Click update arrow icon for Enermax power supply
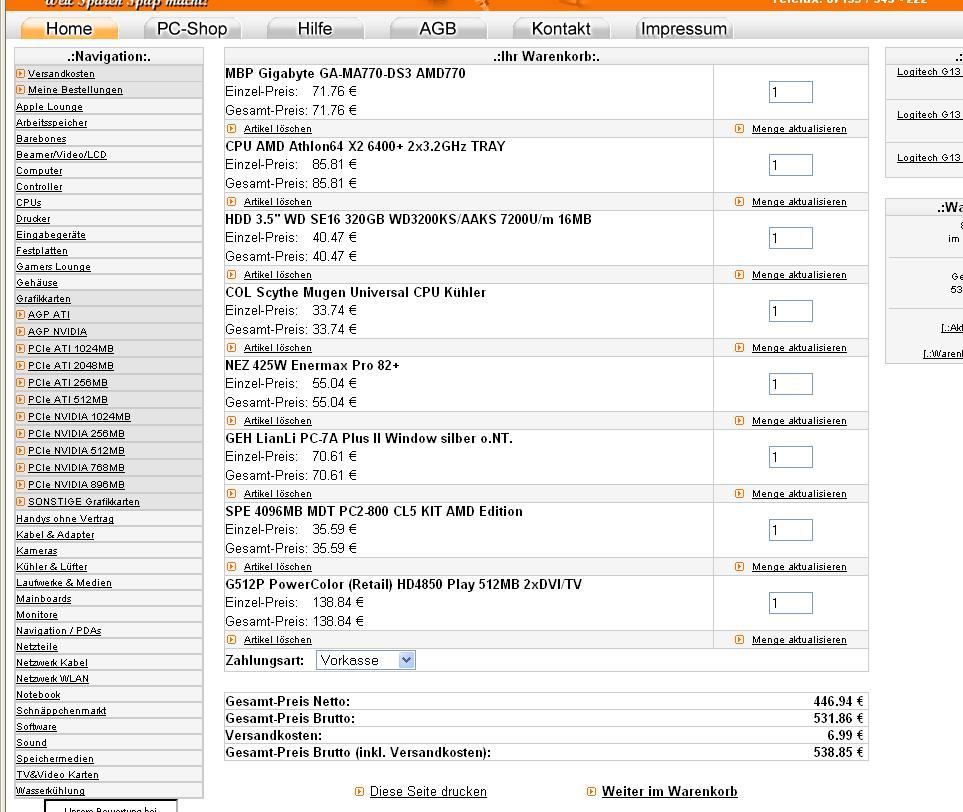 click(739, 421)
